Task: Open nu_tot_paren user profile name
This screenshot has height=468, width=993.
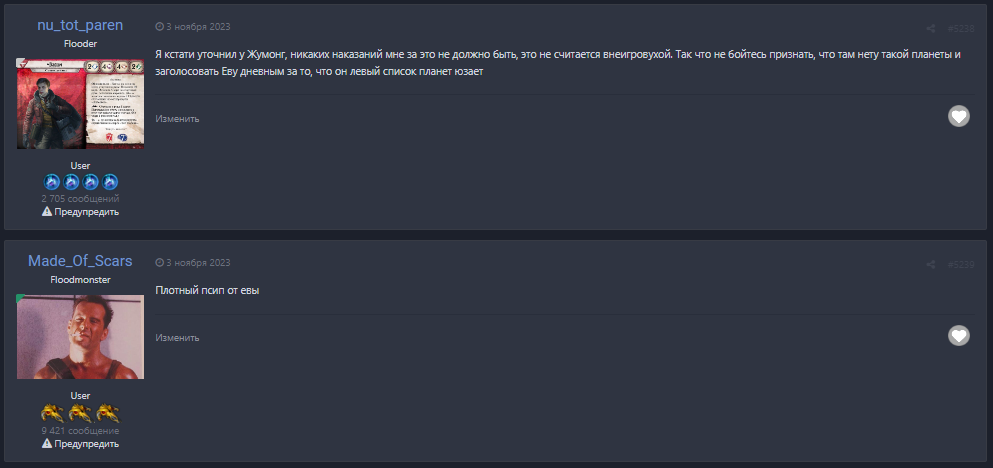Action: click(80, 25)
